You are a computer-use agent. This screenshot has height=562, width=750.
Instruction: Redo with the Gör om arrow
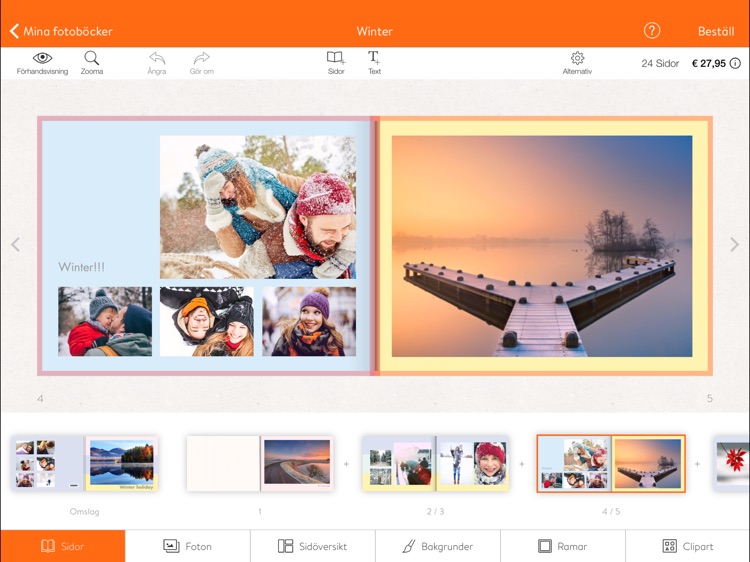202,59
